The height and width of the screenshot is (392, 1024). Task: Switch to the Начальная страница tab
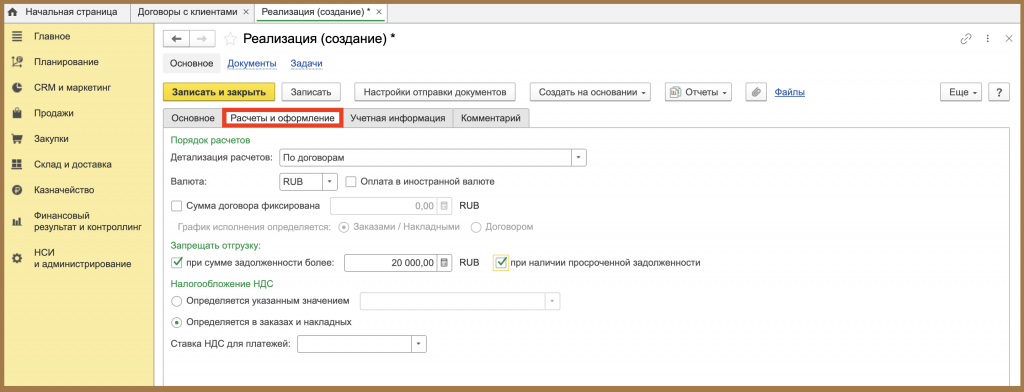65,12
